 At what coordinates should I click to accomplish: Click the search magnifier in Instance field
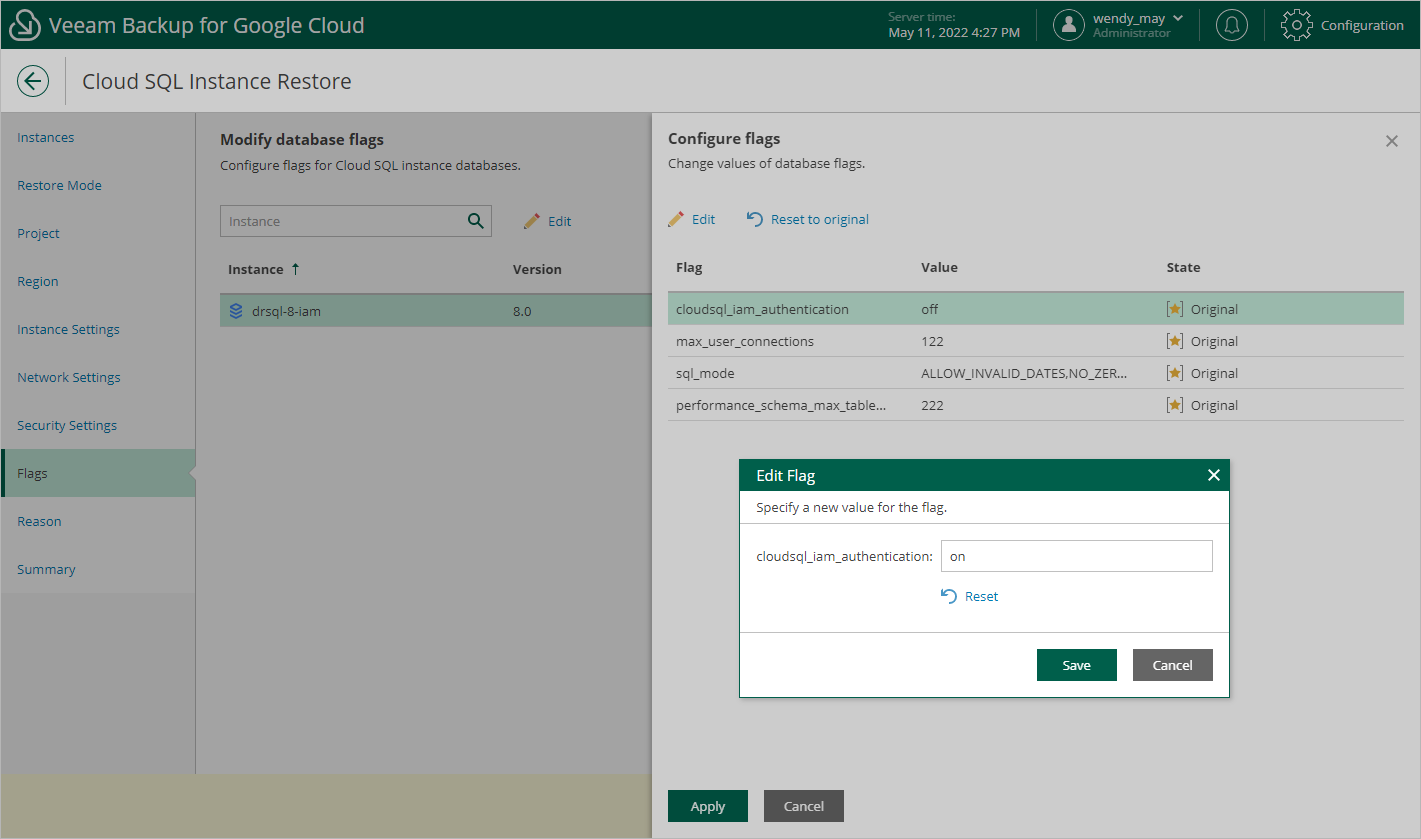coord(476,221)
